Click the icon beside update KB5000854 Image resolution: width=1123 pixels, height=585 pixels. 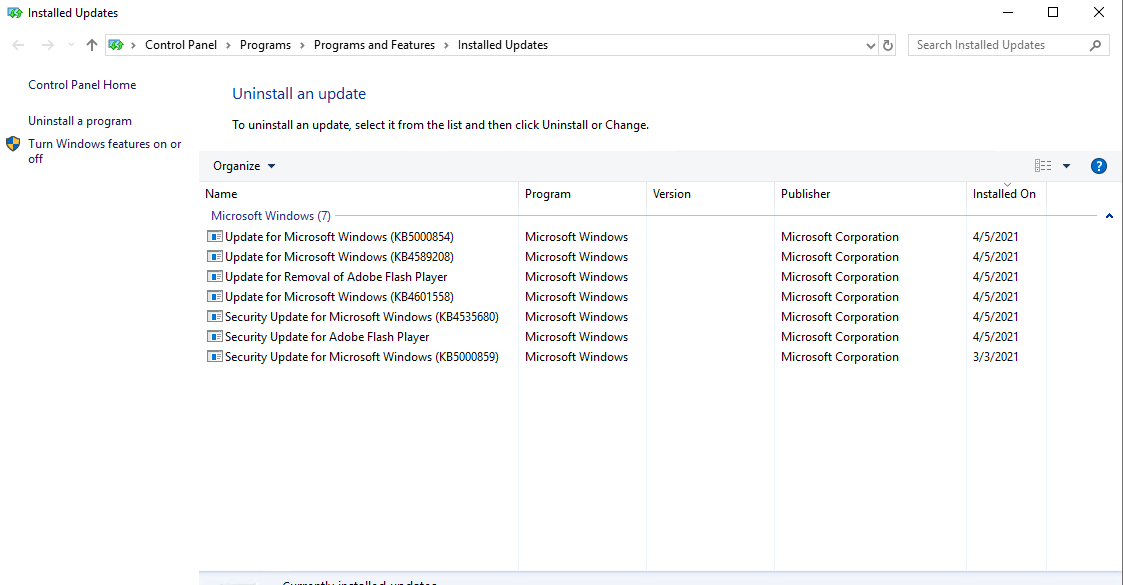click(215, 236)
